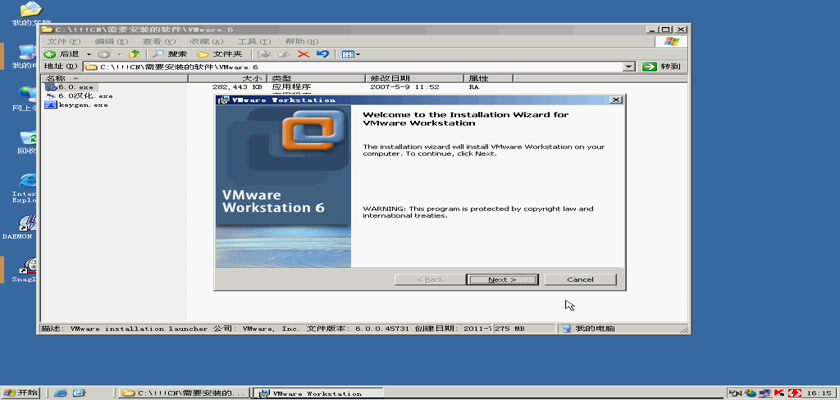This screenshot has height=400, width=840.
Task: Click the DAEMON Tools desktop icon
Action: pos(20,227)
